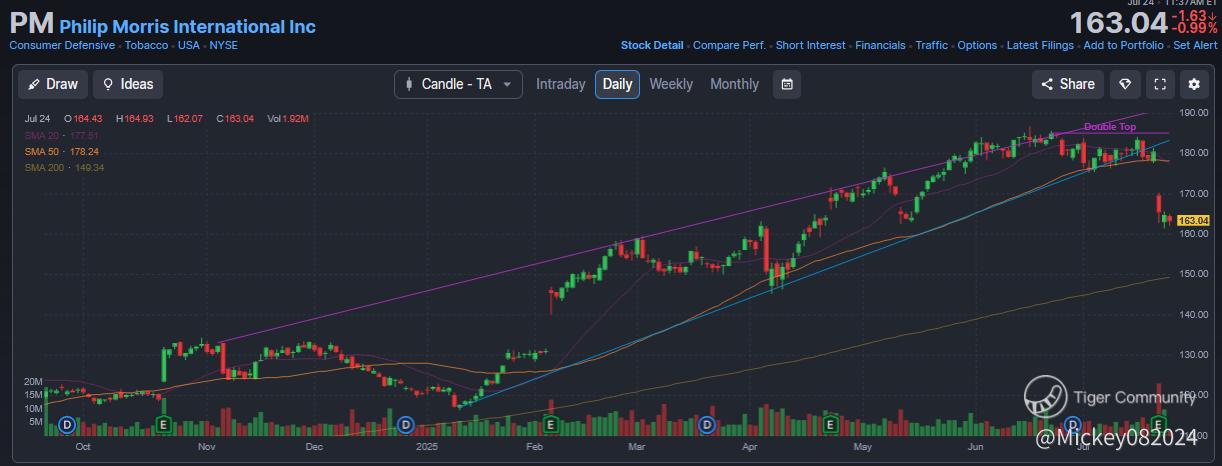Screen dimensions: 1222x466
Task: Enter fullscreen chart mode
Action: (x=1160, y=84)
